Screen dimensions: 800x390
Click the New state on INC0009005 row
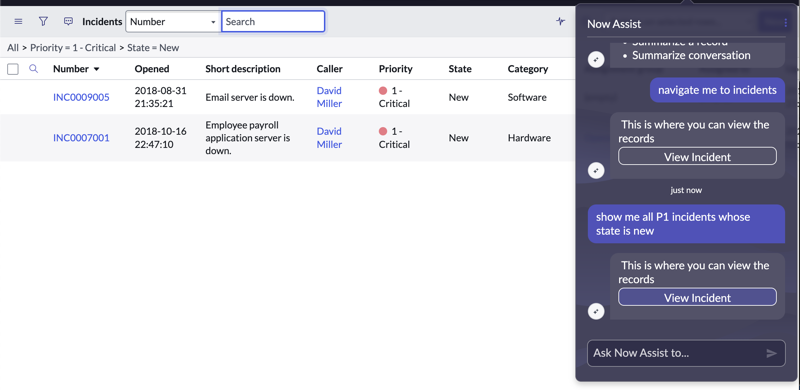coord(459,97)
